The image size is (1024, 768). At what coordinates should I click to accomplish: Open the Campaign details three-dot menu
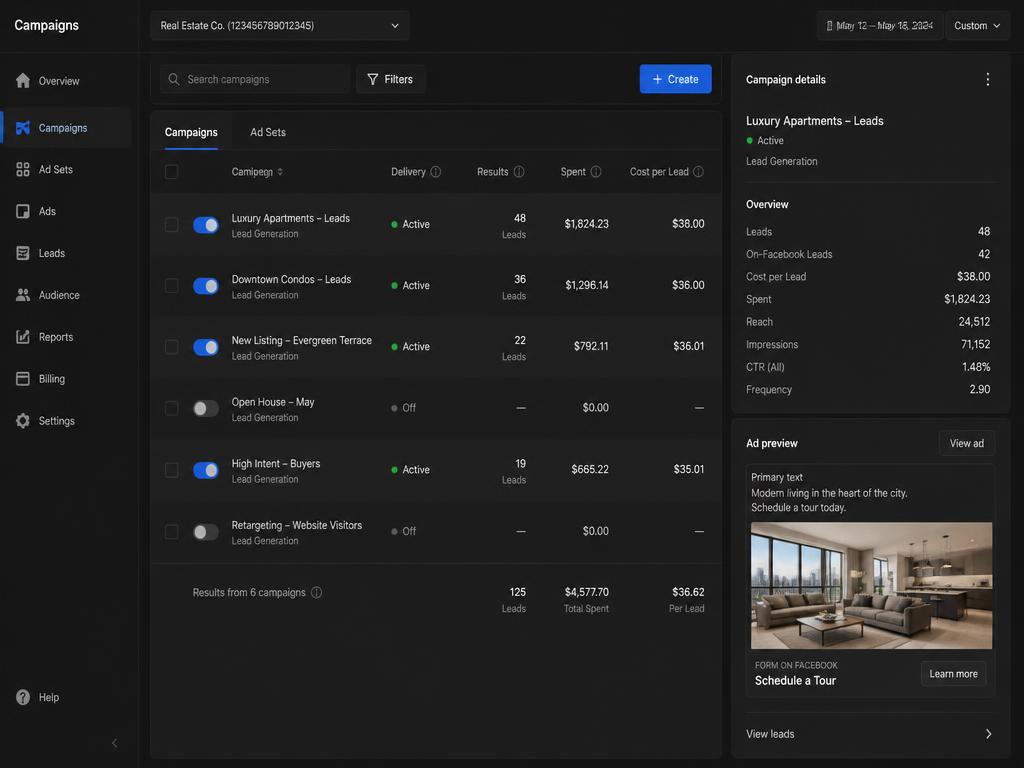tap(987, 80)
